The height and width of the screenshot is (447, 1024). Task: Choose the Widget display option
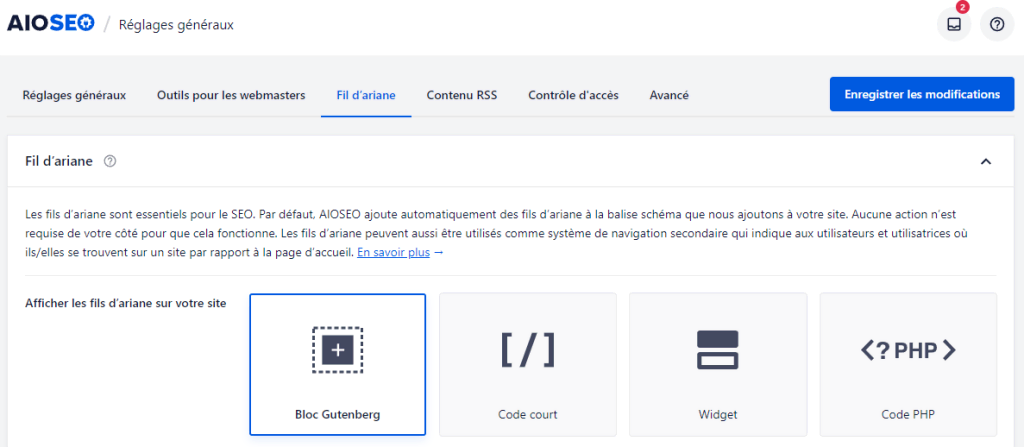click(717, 414)
